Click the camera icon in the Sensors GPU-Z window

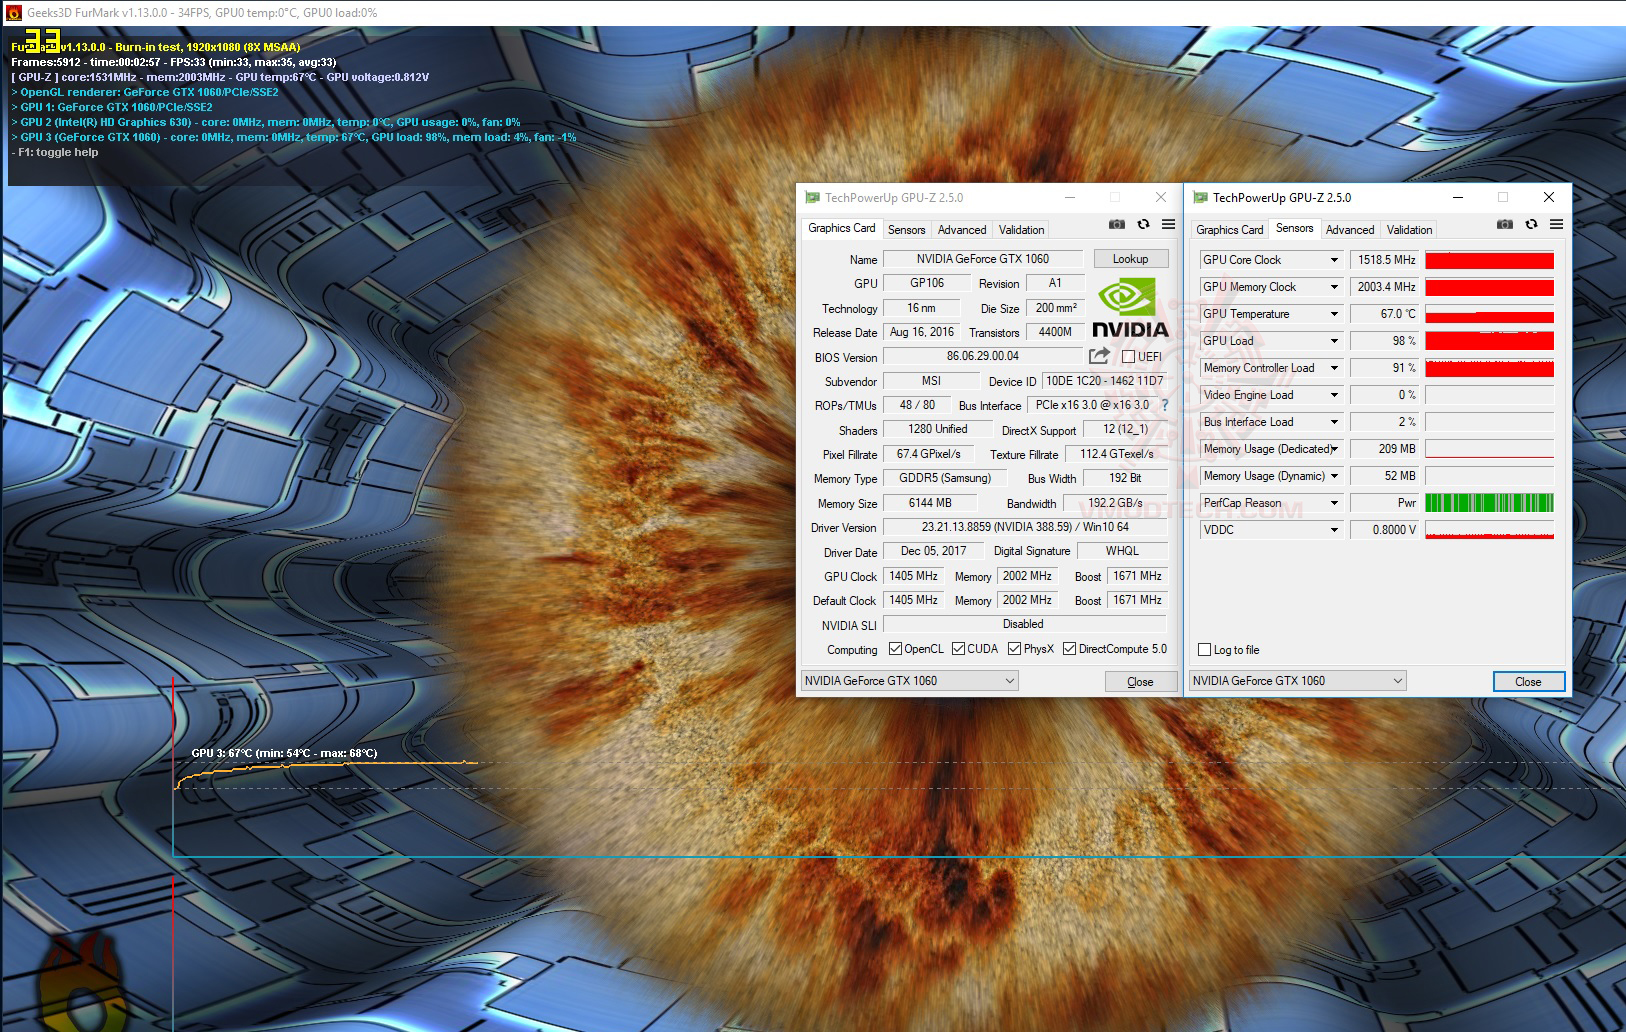point(1505,225)
